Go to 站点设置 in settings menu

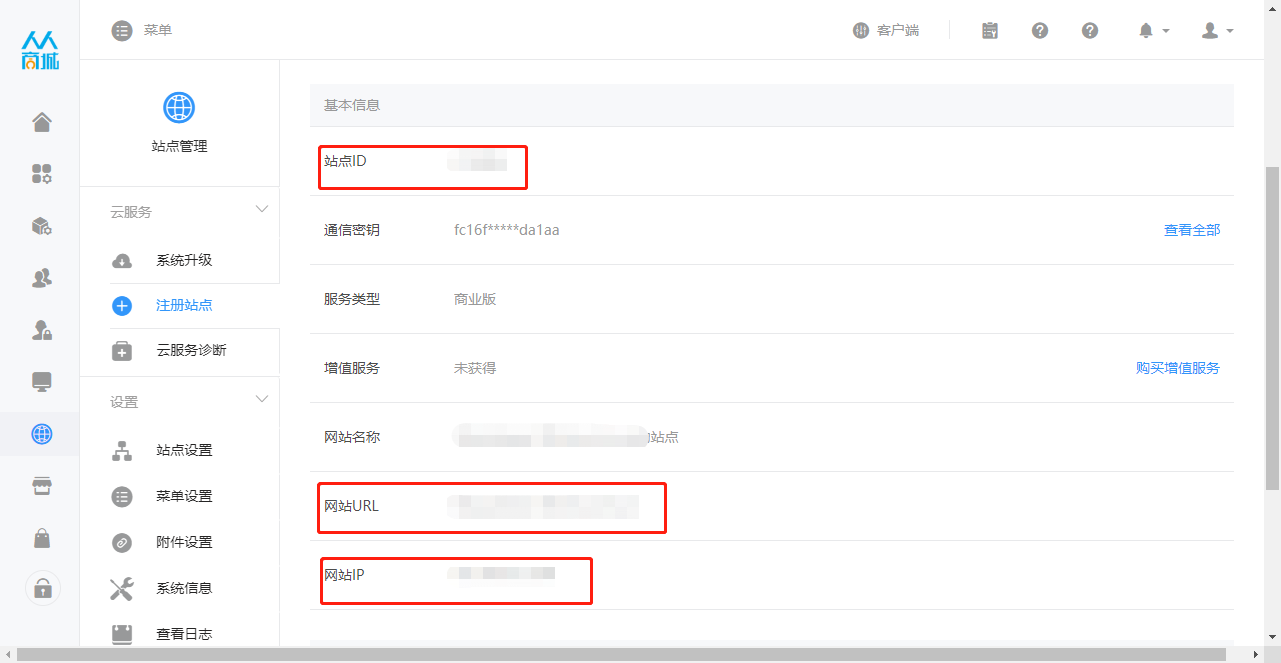(x=184, y=450)
